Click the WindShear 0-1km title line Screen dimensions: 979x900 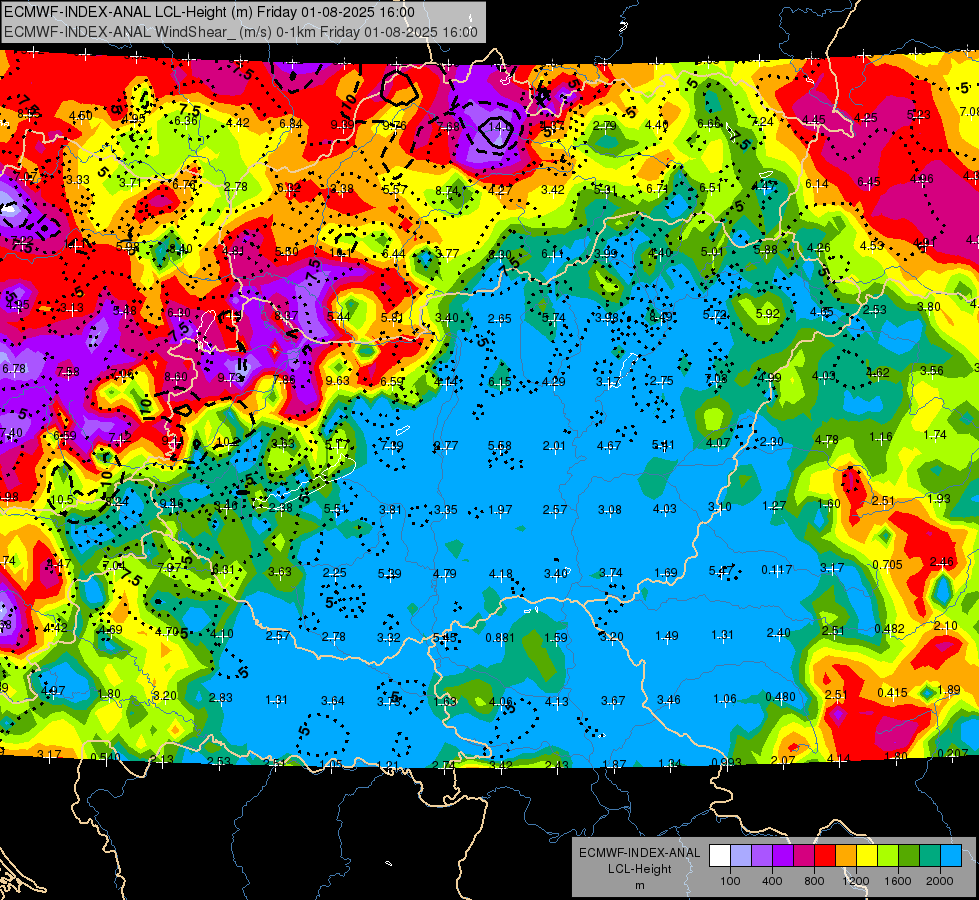pos(240,32)
